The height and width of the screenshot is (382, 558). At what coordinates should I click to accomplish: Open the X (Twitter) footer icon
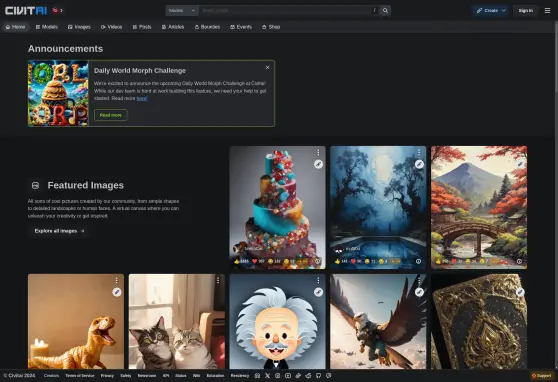(x=268, y=376)
